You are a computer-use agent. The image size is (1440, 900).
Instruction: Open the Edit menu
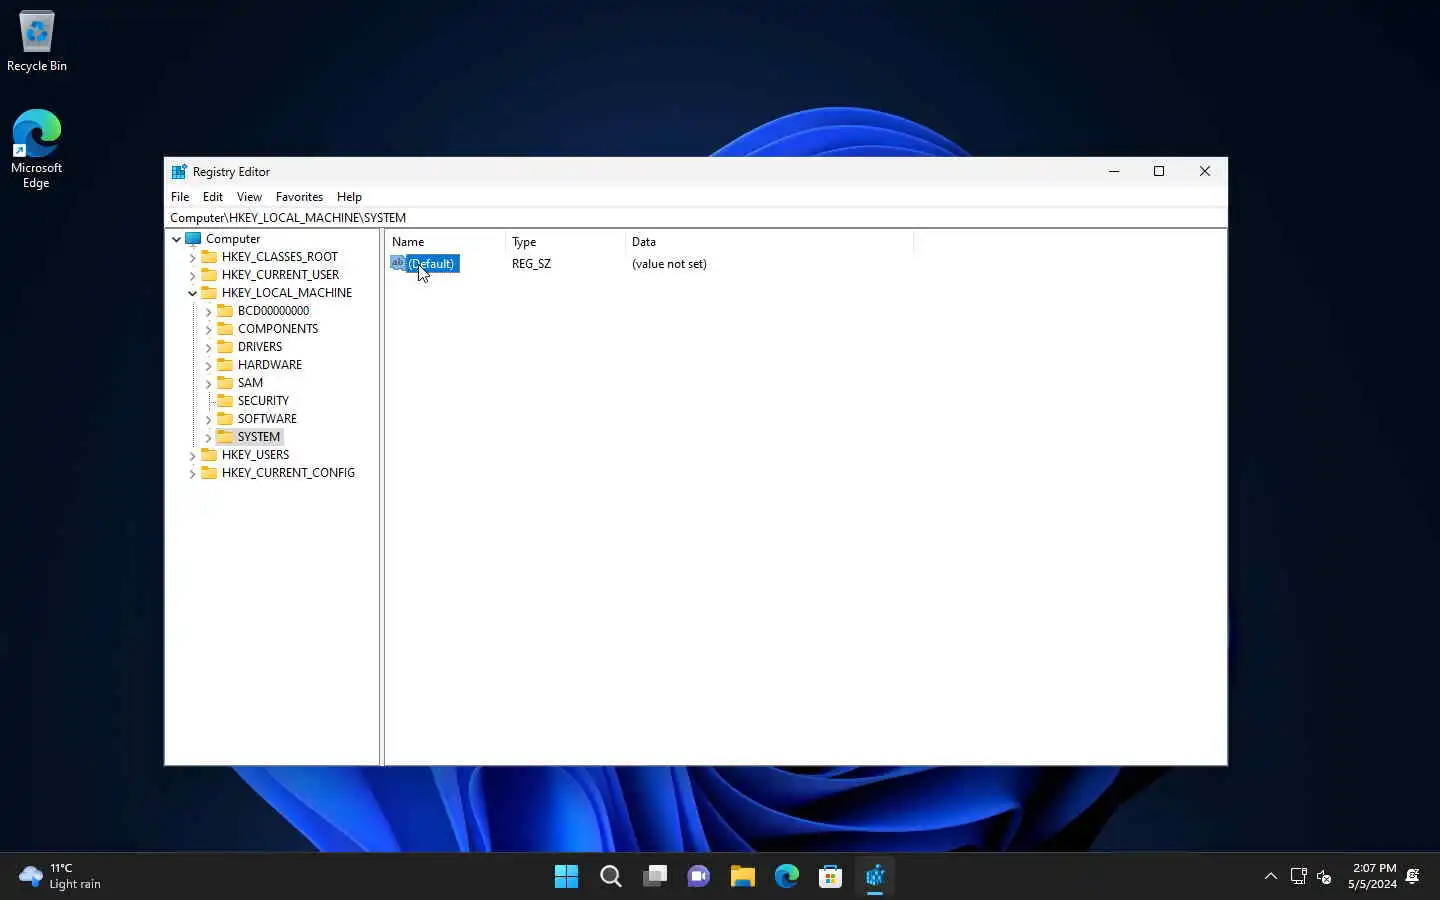pyautogui.click(x=213, y=197)
